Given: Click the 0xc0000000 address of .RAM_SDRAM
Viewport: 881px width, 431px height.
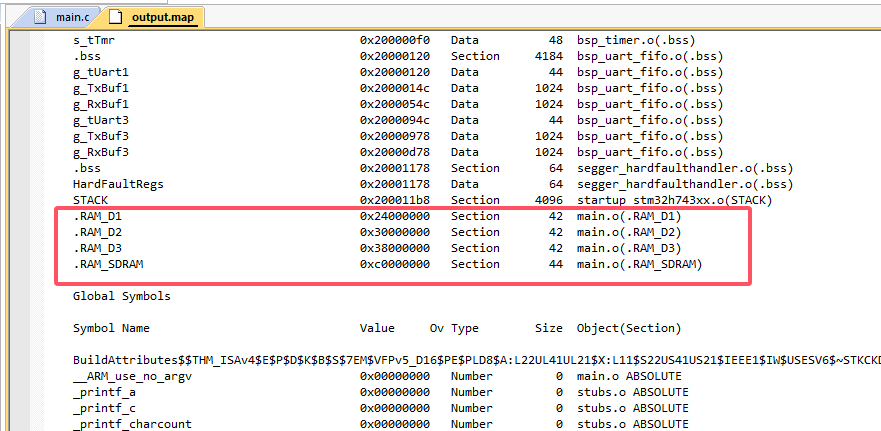Looking at the screenshot, I should click(395, 264).
